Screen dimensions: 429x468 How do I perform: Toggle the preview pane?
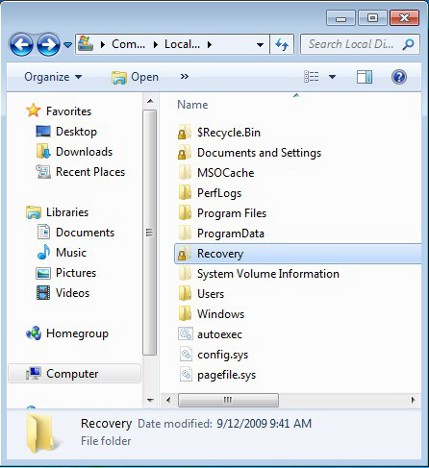tap(364, 77)
